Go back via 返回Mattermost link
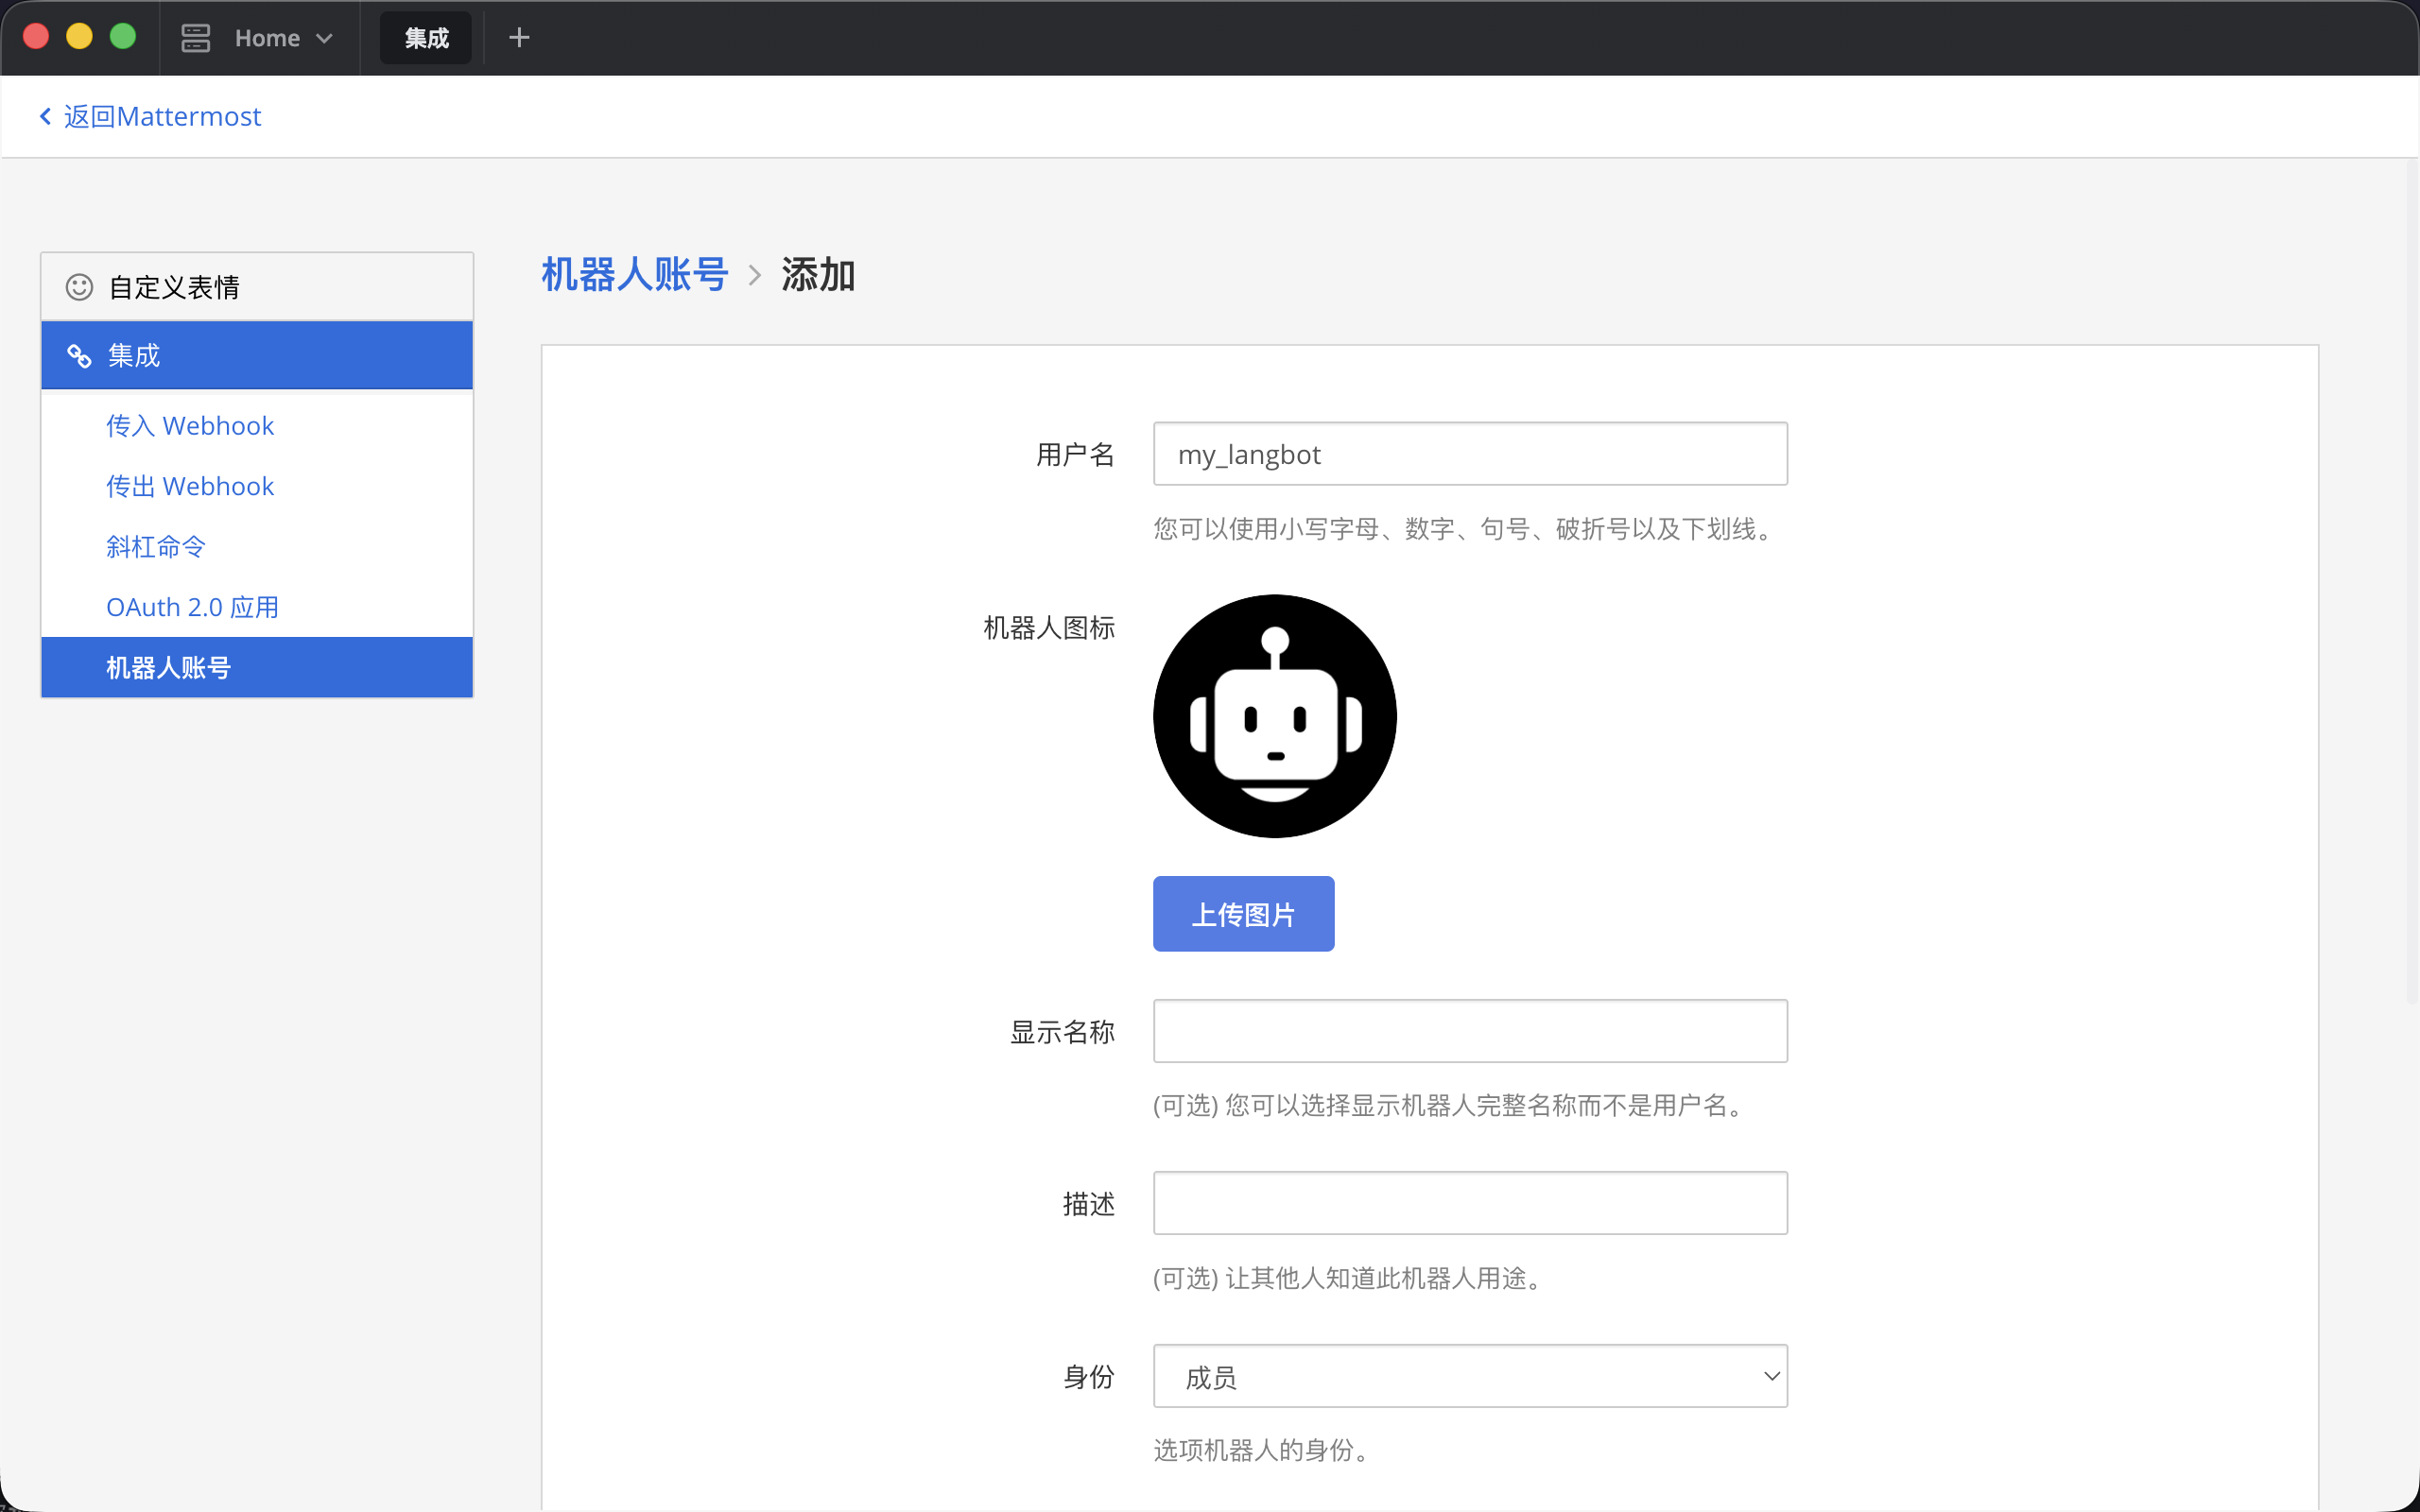The width and height of the screenshot is (2420, 1512). (x=150, y=116)
